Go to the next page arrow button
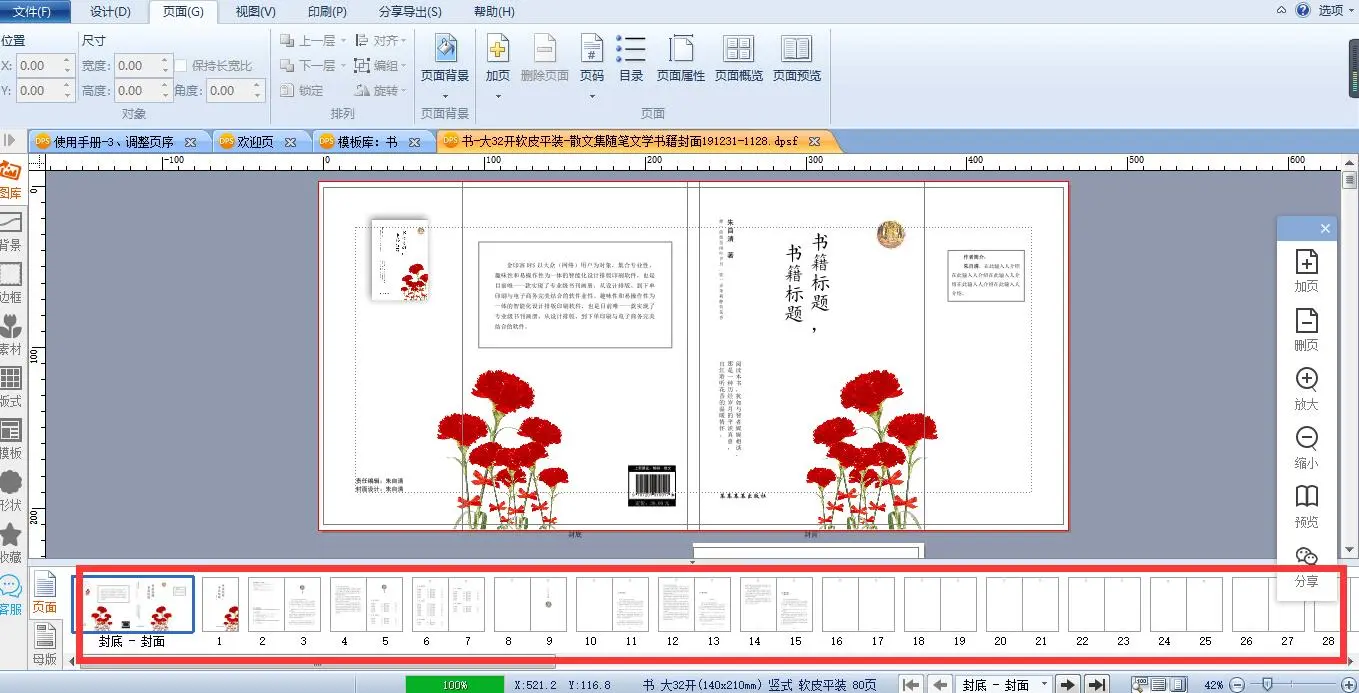 pos(1068,685)
